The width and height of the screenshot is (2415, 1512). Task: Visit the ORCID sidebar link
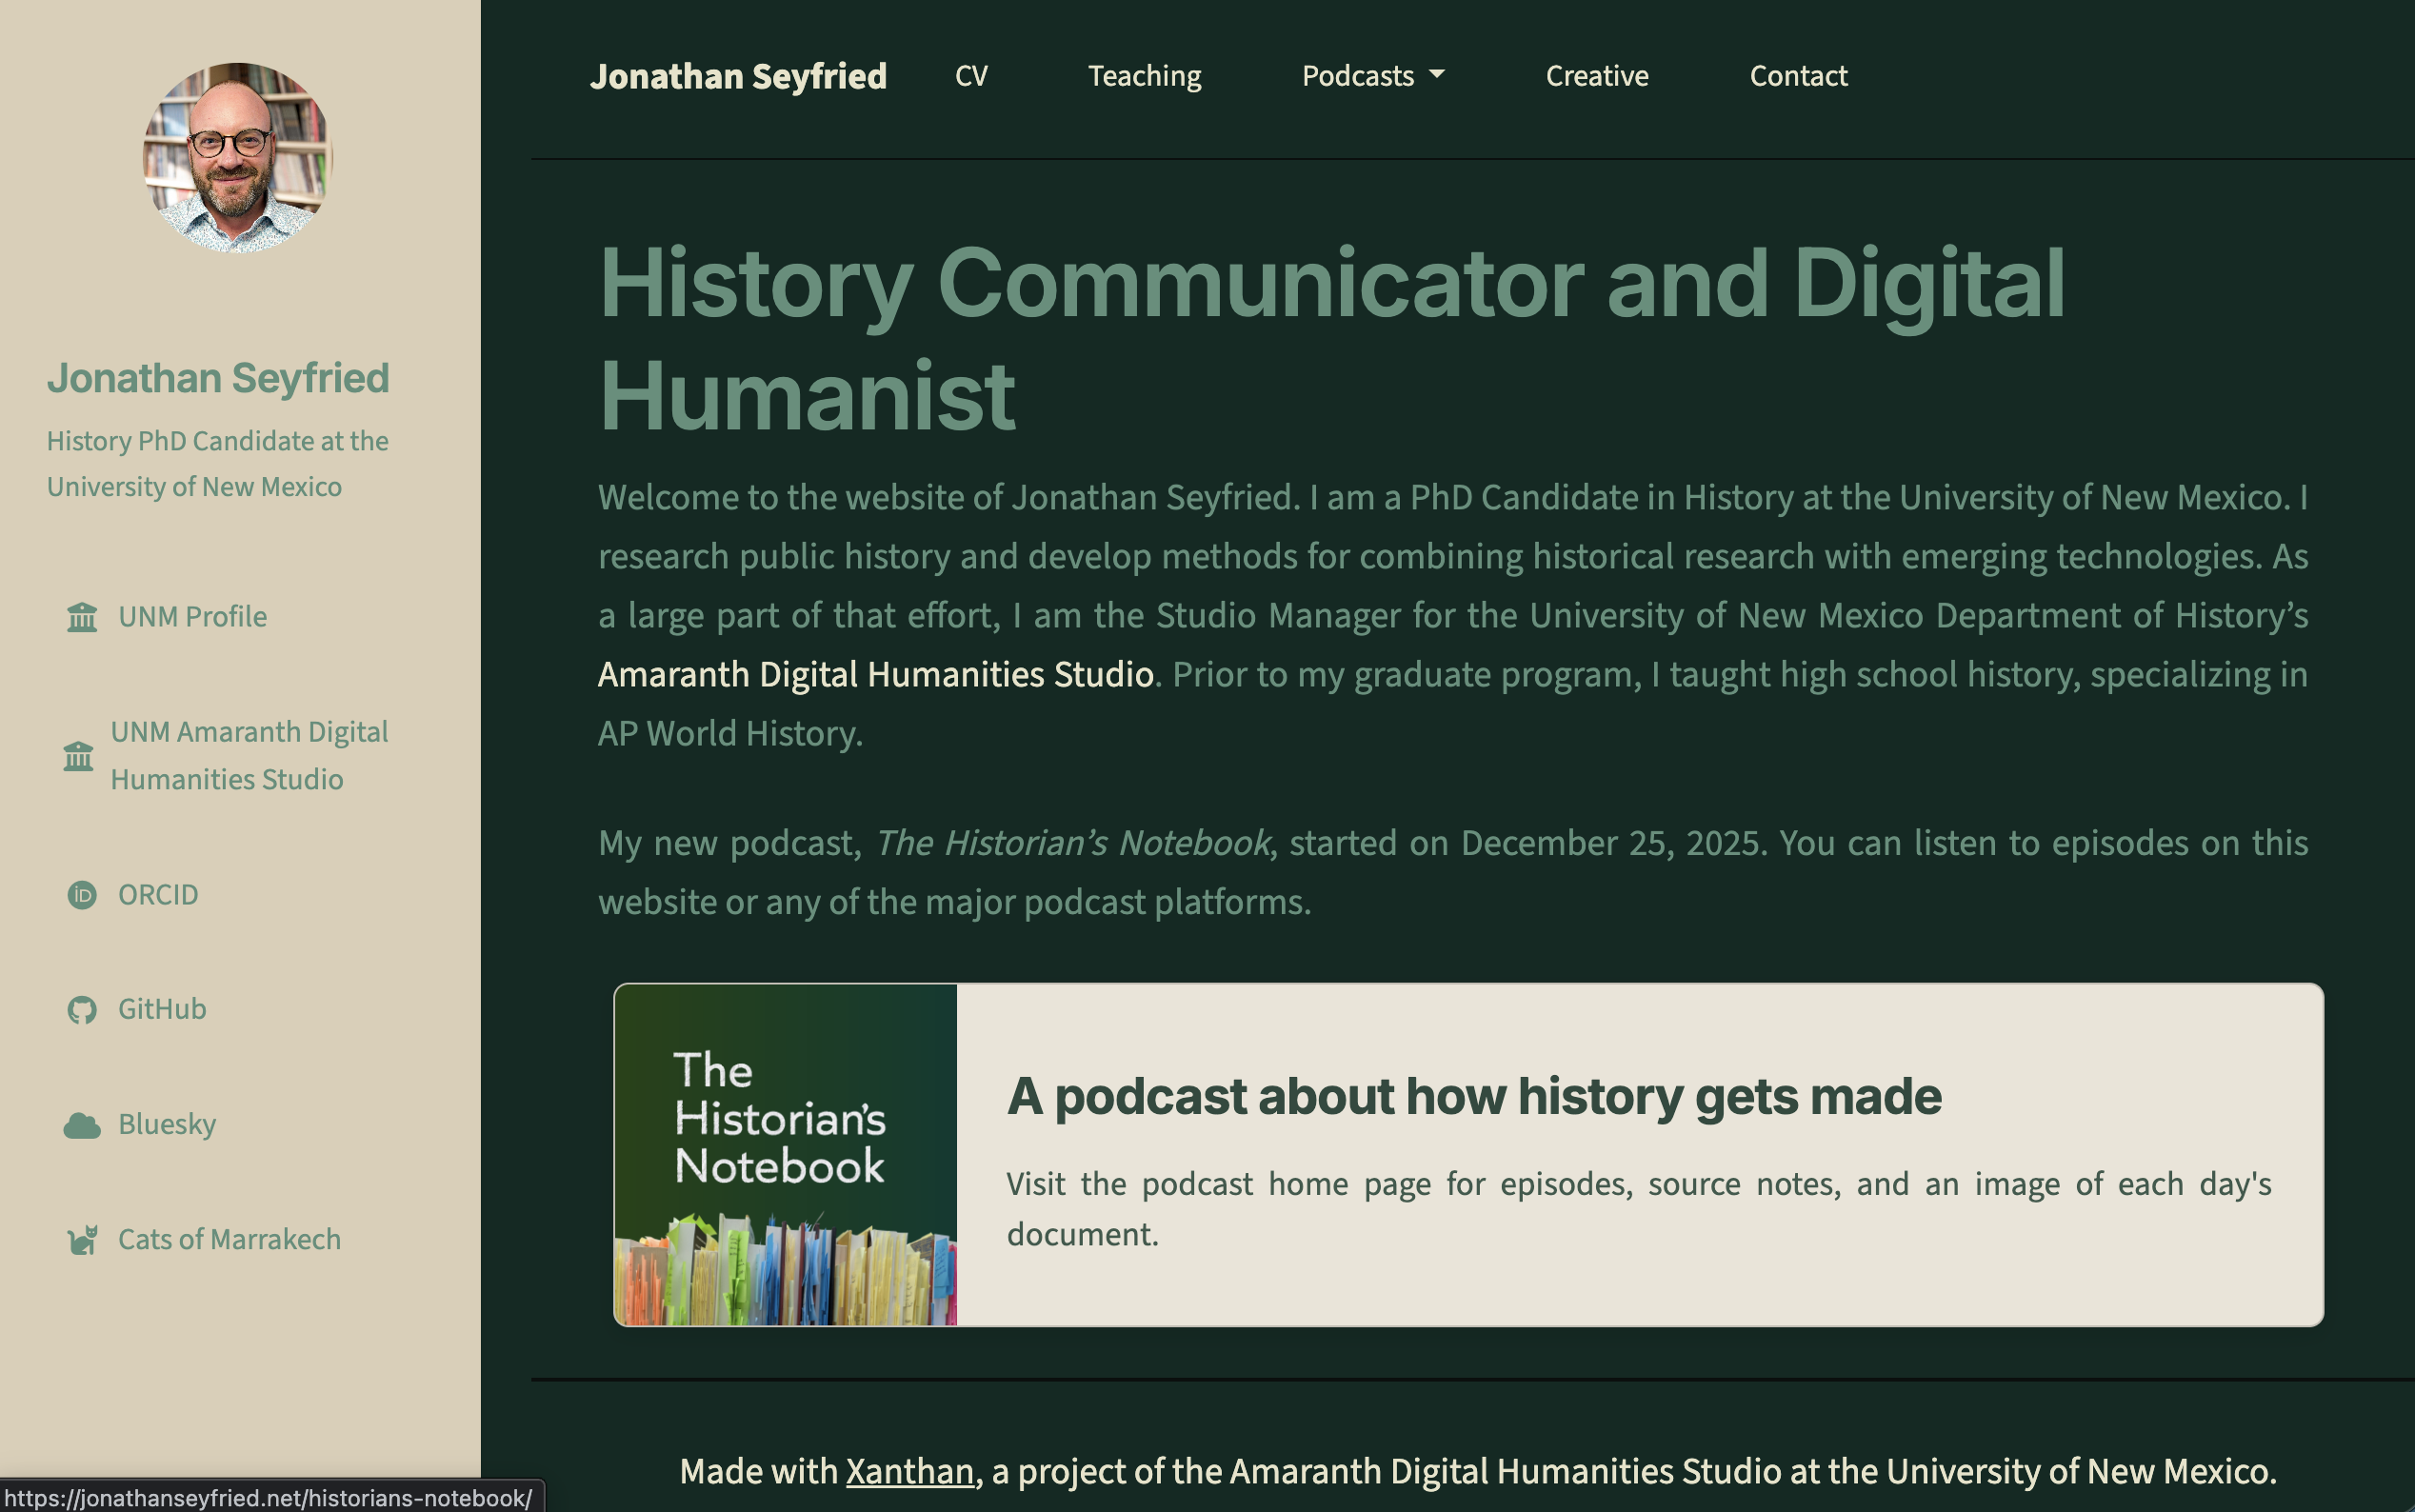click(158, 895)
